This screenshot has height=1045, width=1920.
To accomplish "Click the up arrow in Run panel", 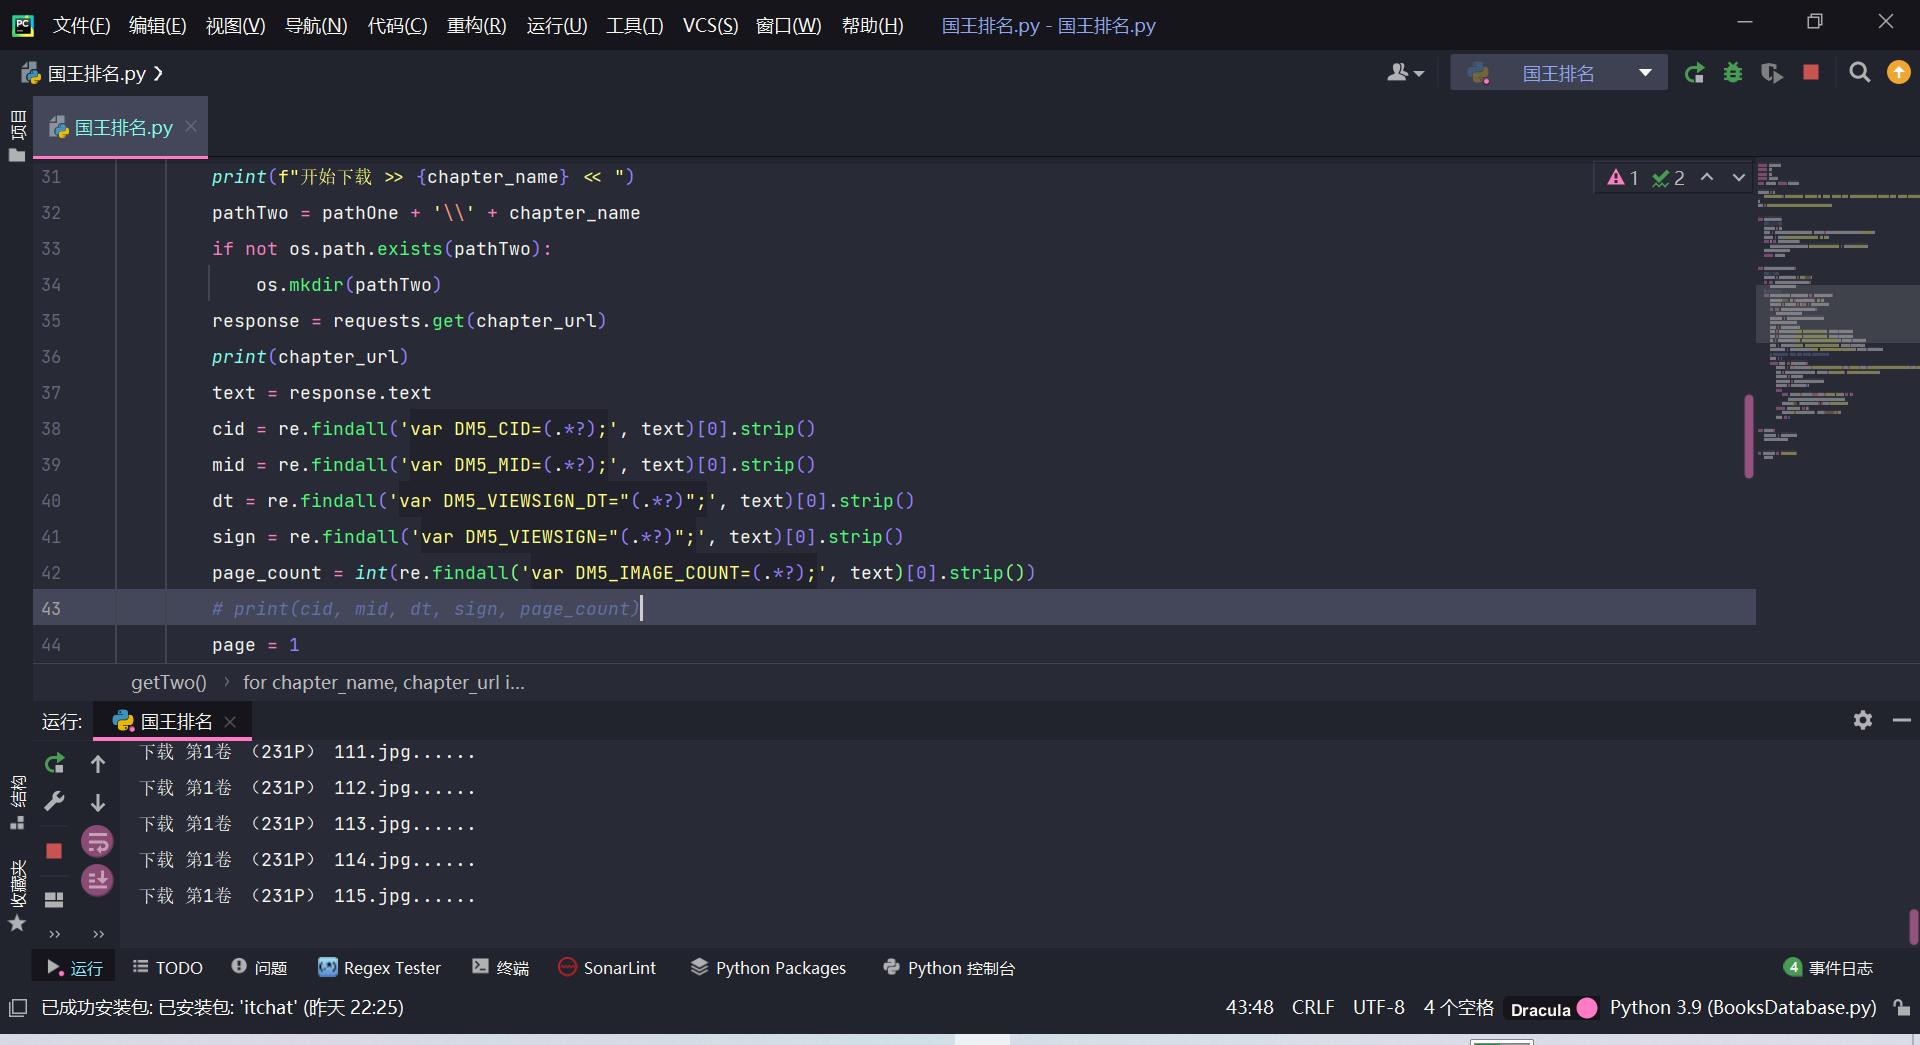I will point(98,764).
